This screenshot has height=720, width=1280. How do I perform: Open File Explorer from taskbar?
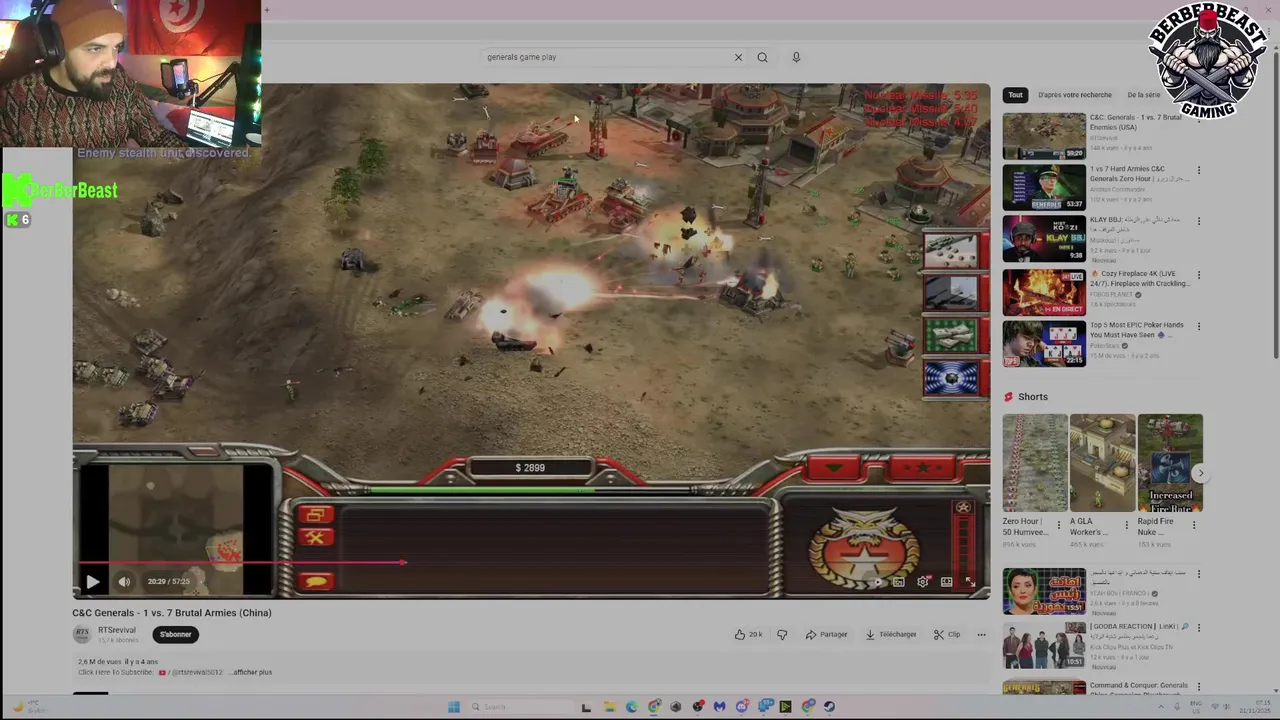[x=609, y=707]
